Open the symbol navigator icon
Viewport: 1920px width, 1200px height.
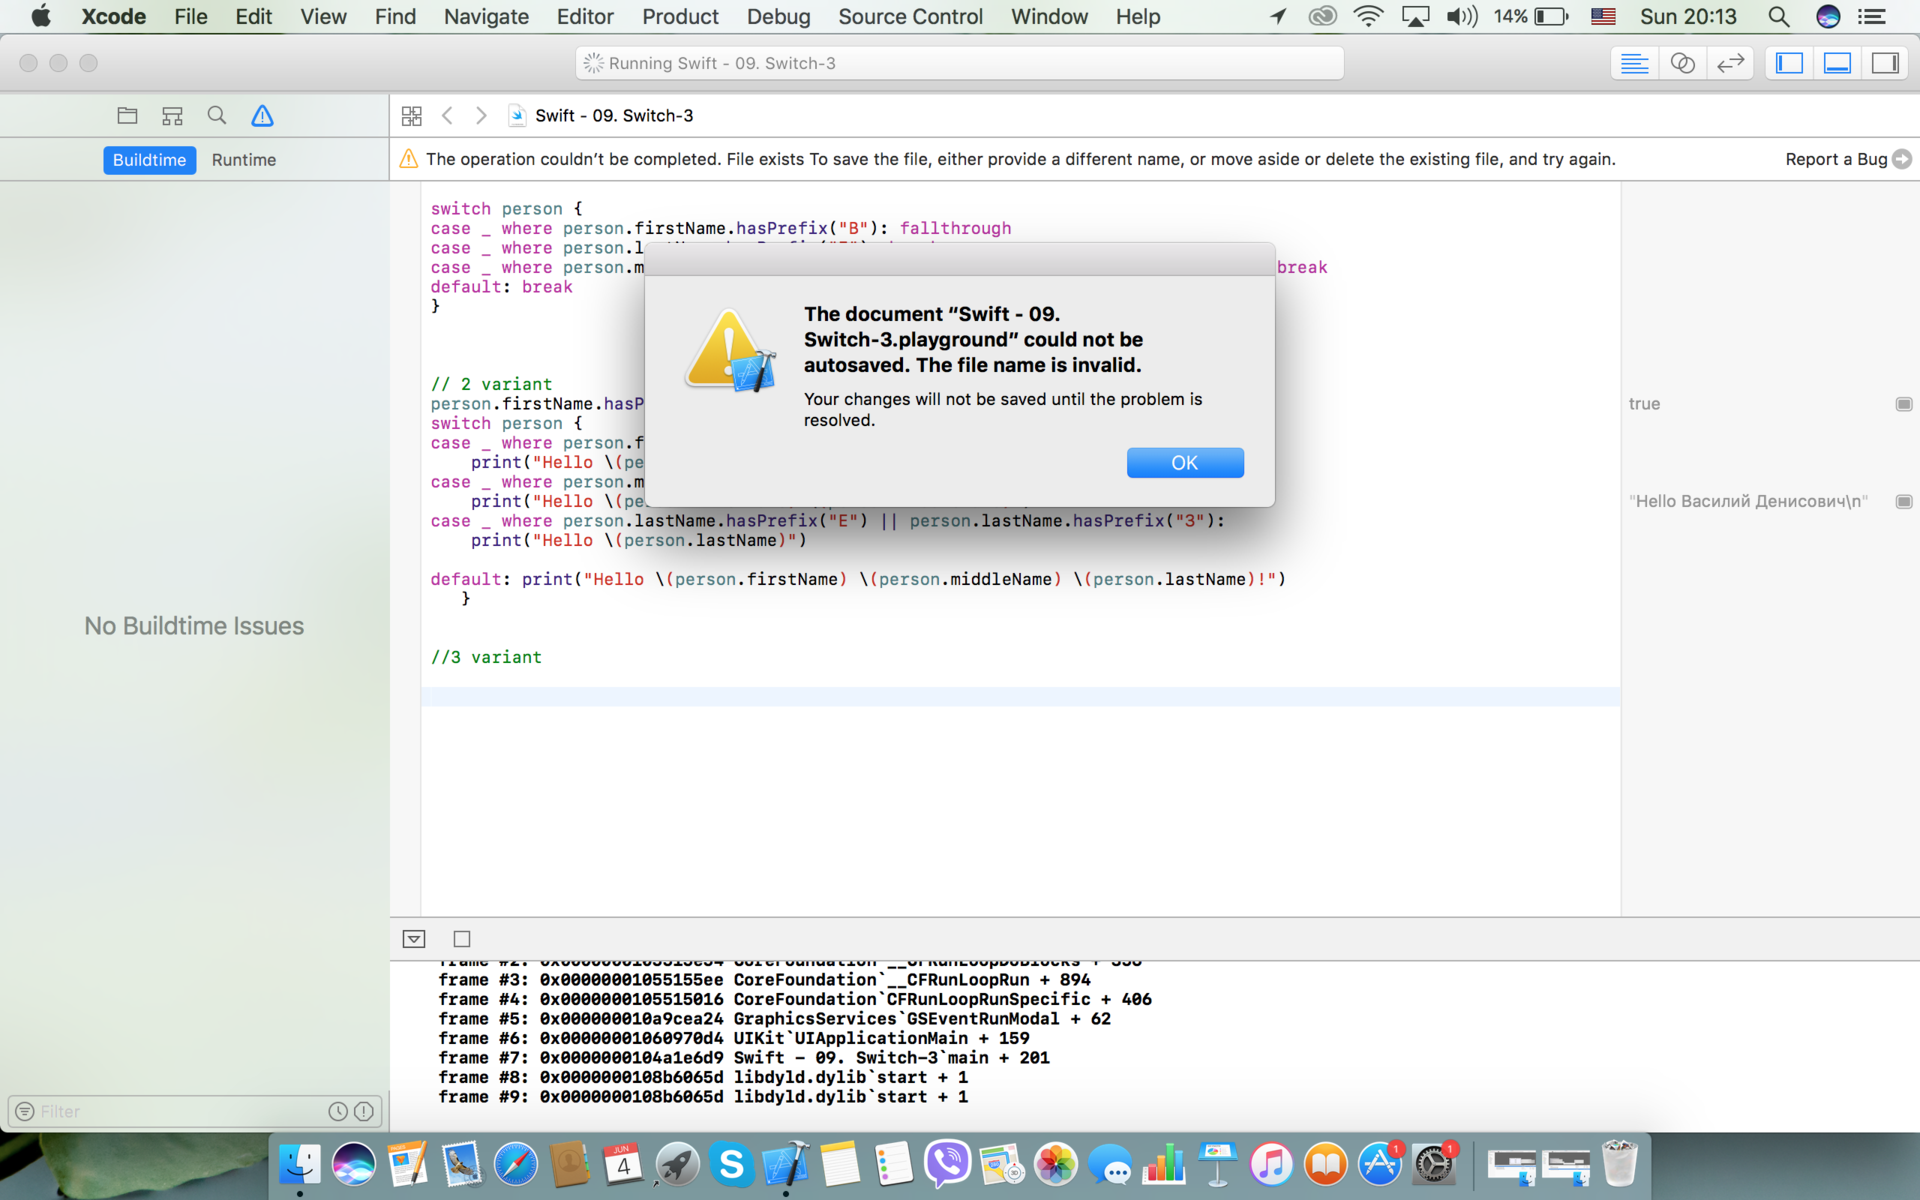[172, 115]
